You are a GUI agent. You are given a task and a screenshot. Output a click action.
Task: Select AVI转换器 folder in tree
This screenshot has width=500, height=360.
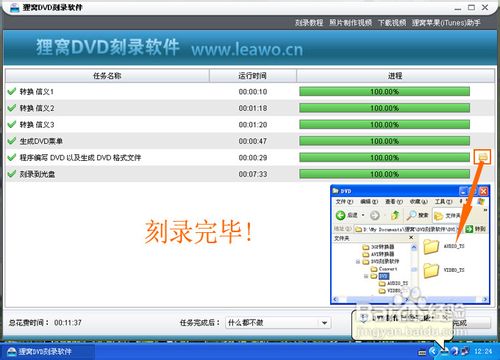(x=378, y=254)
